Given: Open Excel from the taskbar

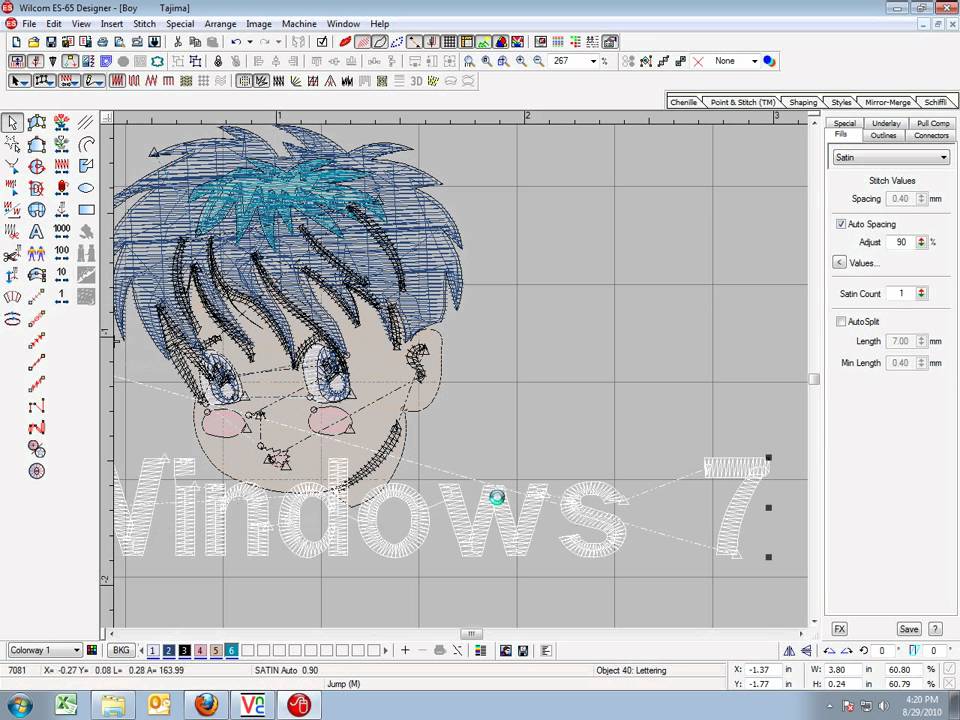Looking at the screenshot, I should click(66, 705).
